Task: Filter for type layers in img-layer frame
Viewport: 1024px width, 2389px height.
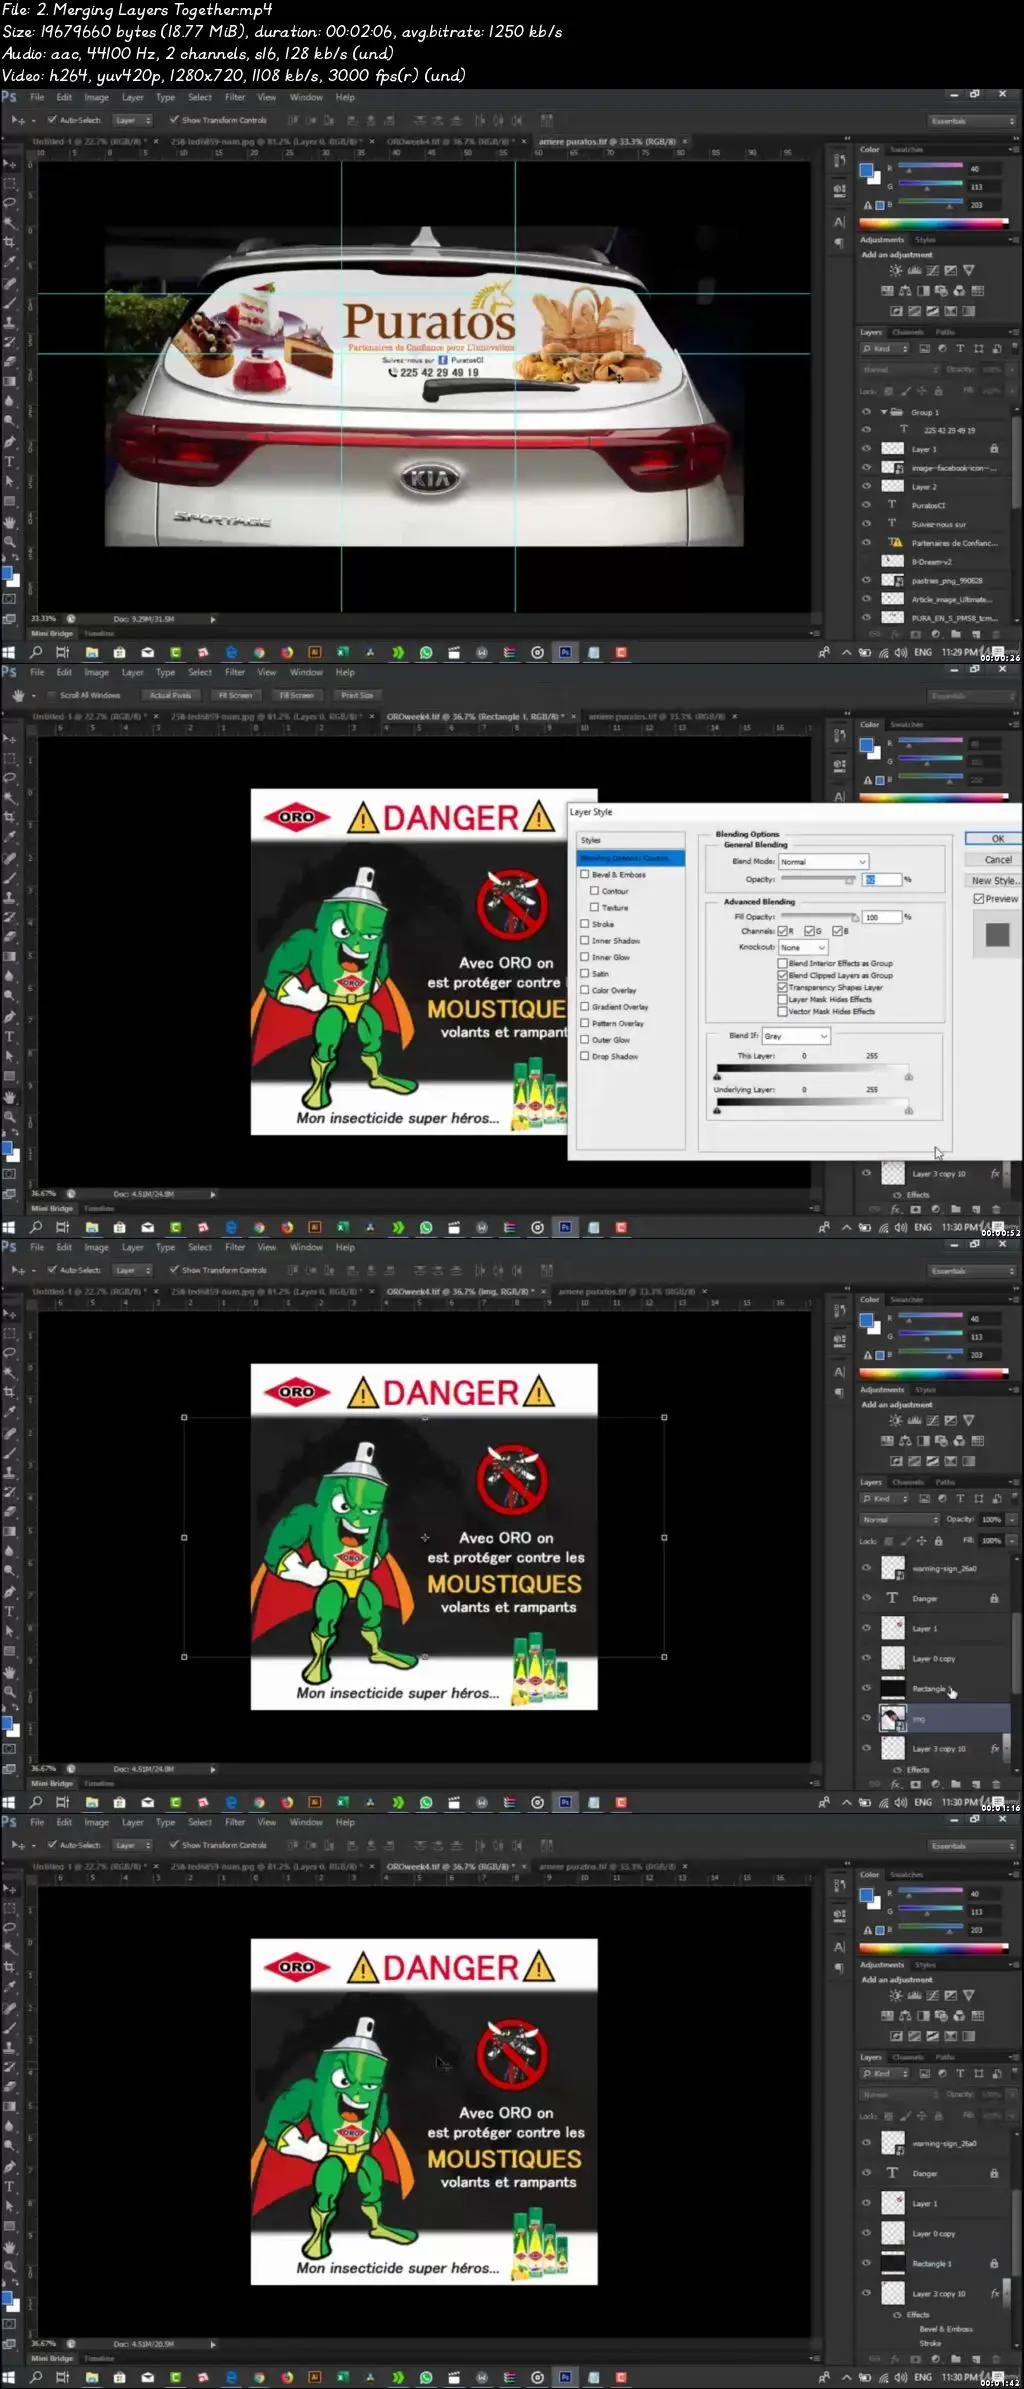Action: pyautogui.click(x=960, y=1499)
